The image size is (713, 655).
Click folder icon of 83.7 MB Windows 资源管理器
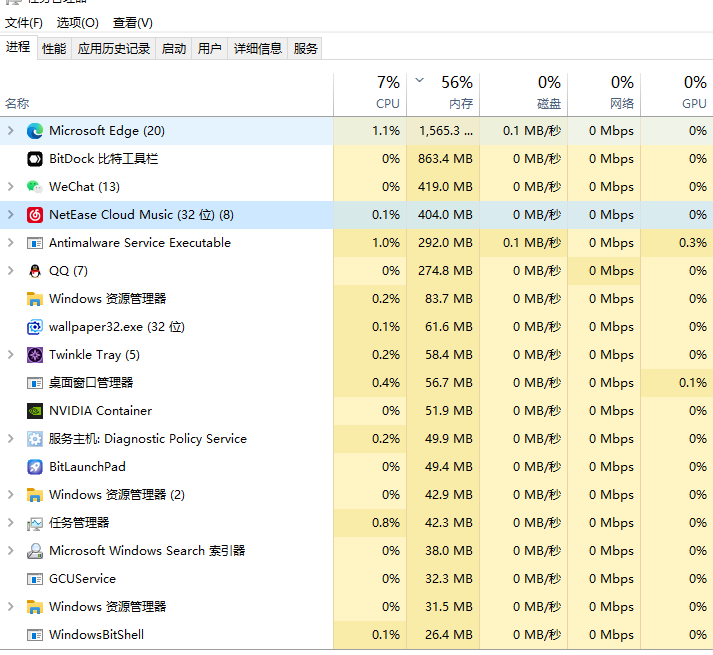click(x=35, y=299)
